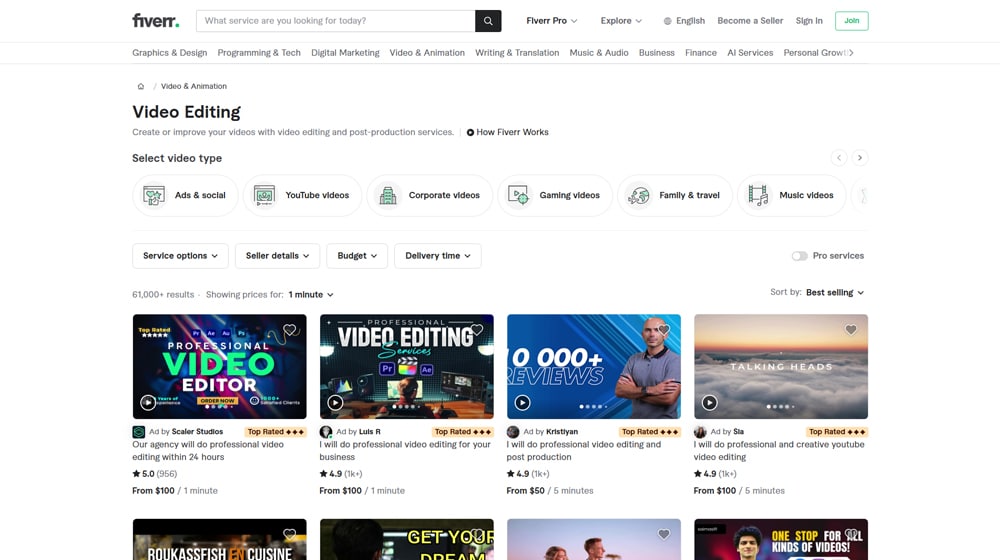
Task: Click the Family & travel icon
Action: (x=638, y=195)
